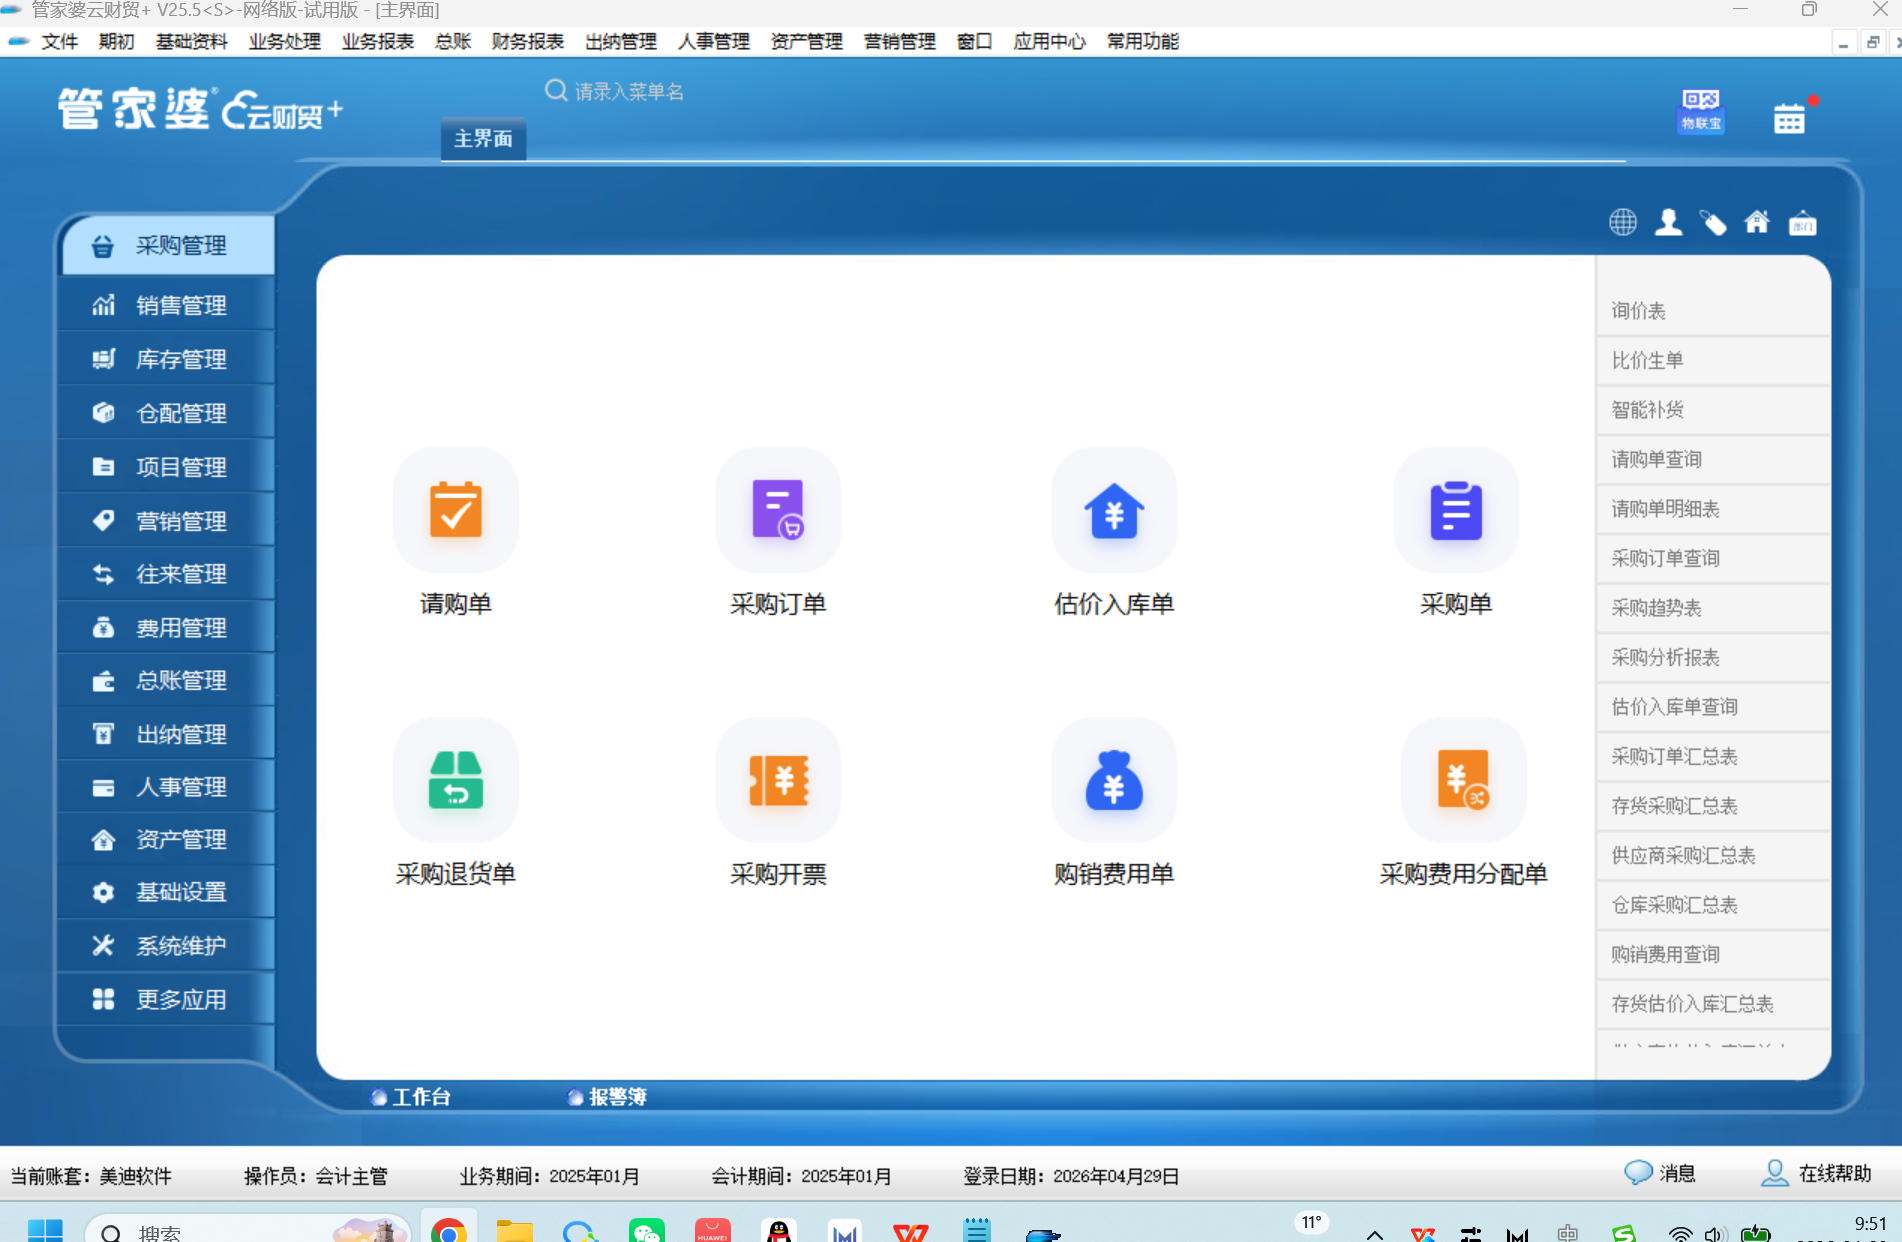Switch to the 报警簿 tab
Viewport: 1902px width, 1242px height.
point(607,1097)
